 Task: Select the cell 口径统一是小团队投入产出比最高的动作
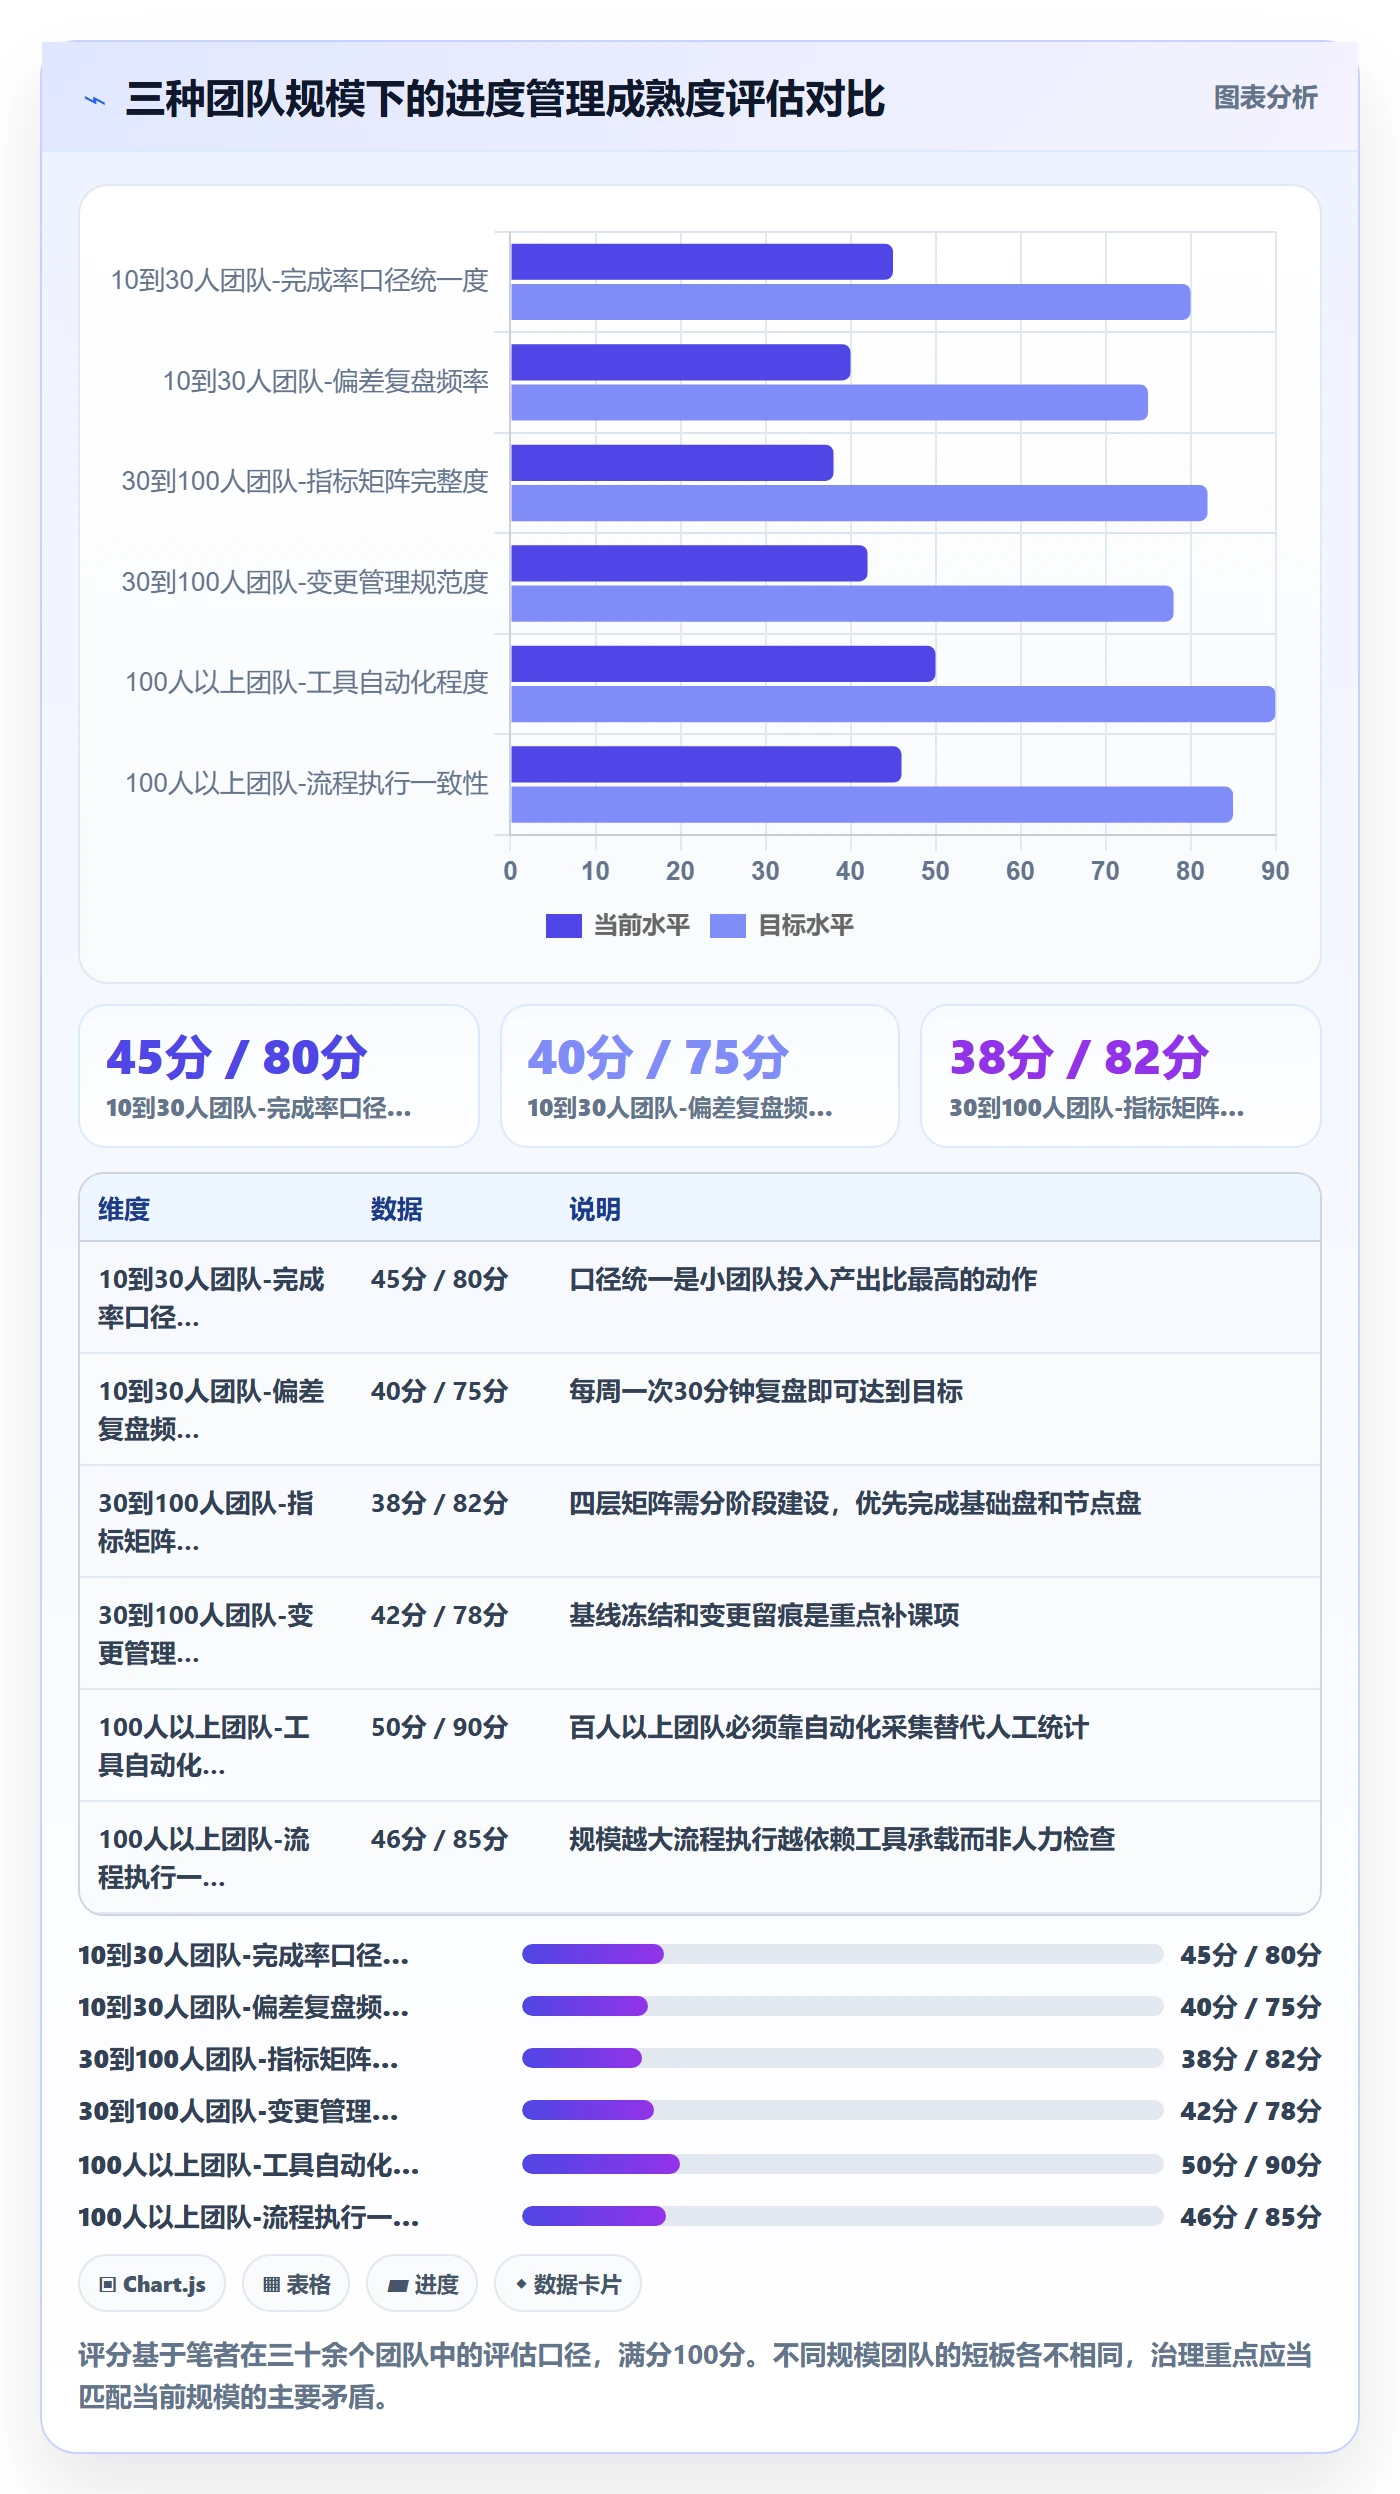pos(803,1279)
